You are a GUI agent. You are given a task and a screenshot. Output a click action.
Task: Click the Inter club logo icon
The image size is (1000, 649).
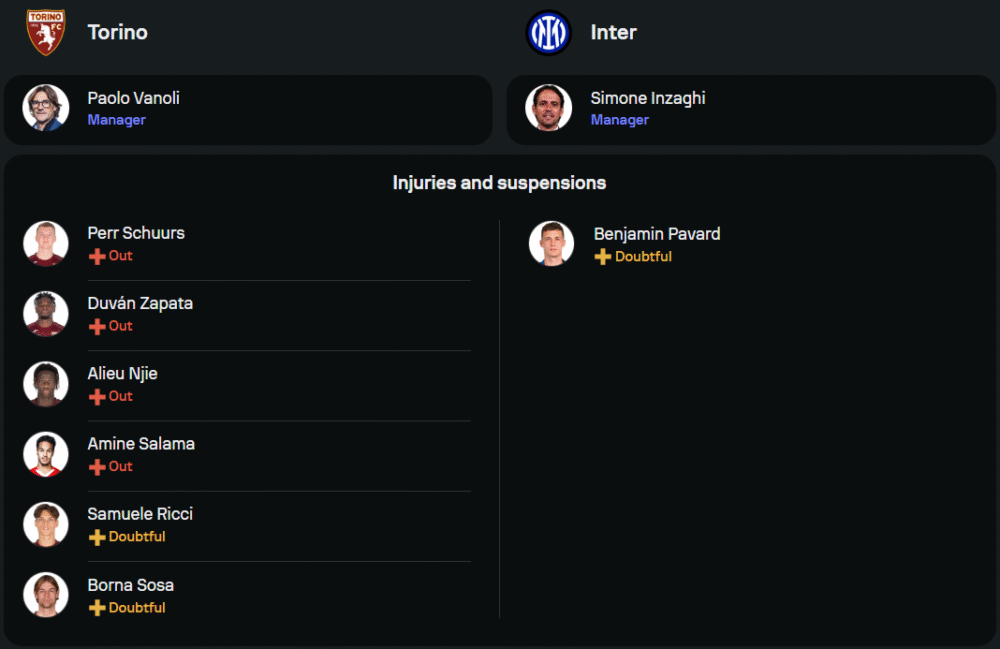click(x=548, y=32)
